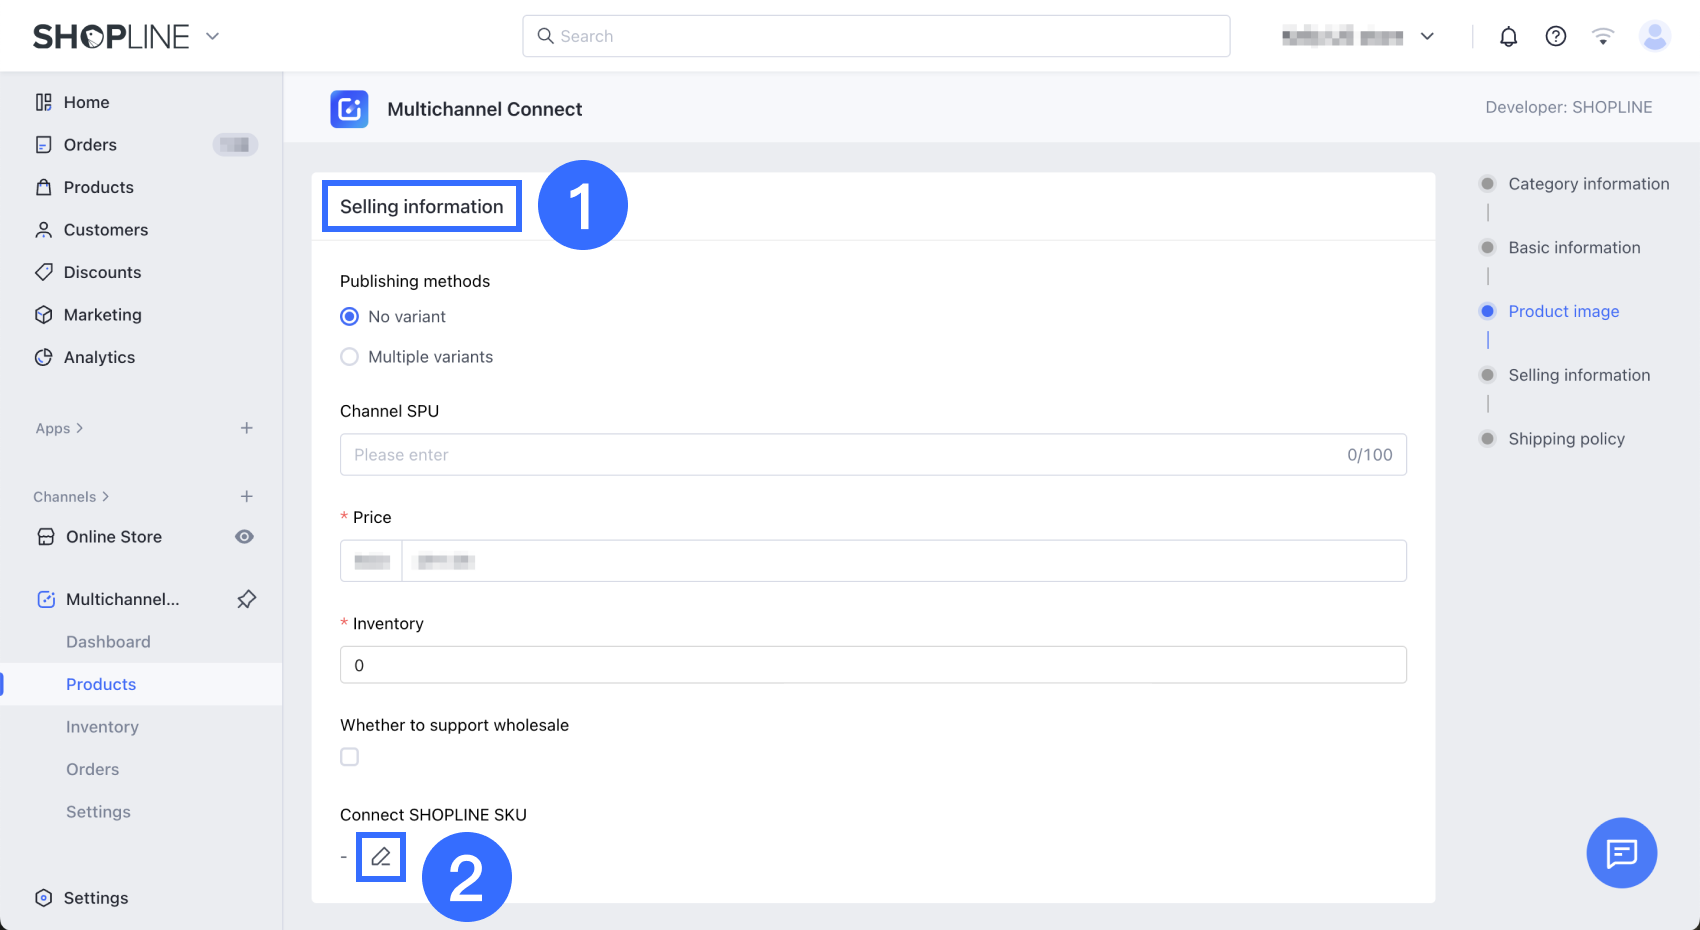
Task: Expand the SHOPLINE logo dropdown arrow
Action: (212, 37)
